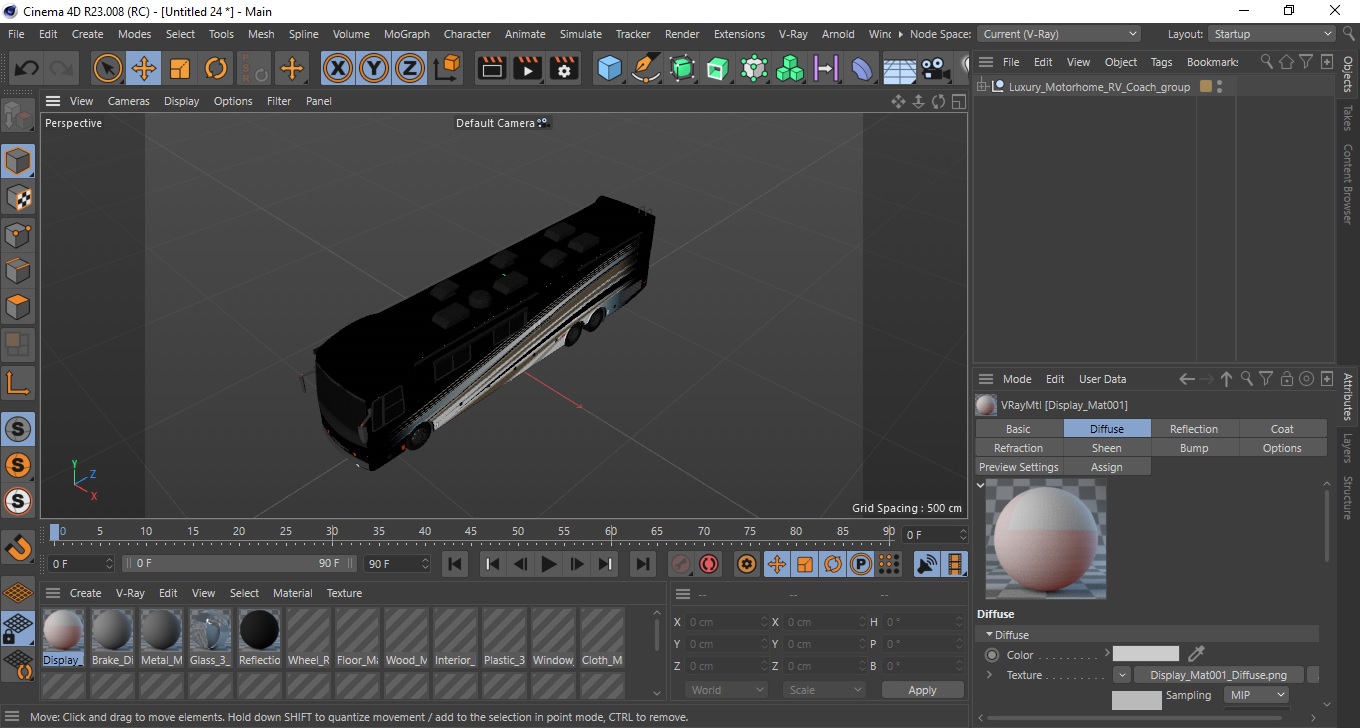Open the Texture dropdown arrow button
The image size is (1360, 728).
pyautogui.click(x=1122, y=675)
